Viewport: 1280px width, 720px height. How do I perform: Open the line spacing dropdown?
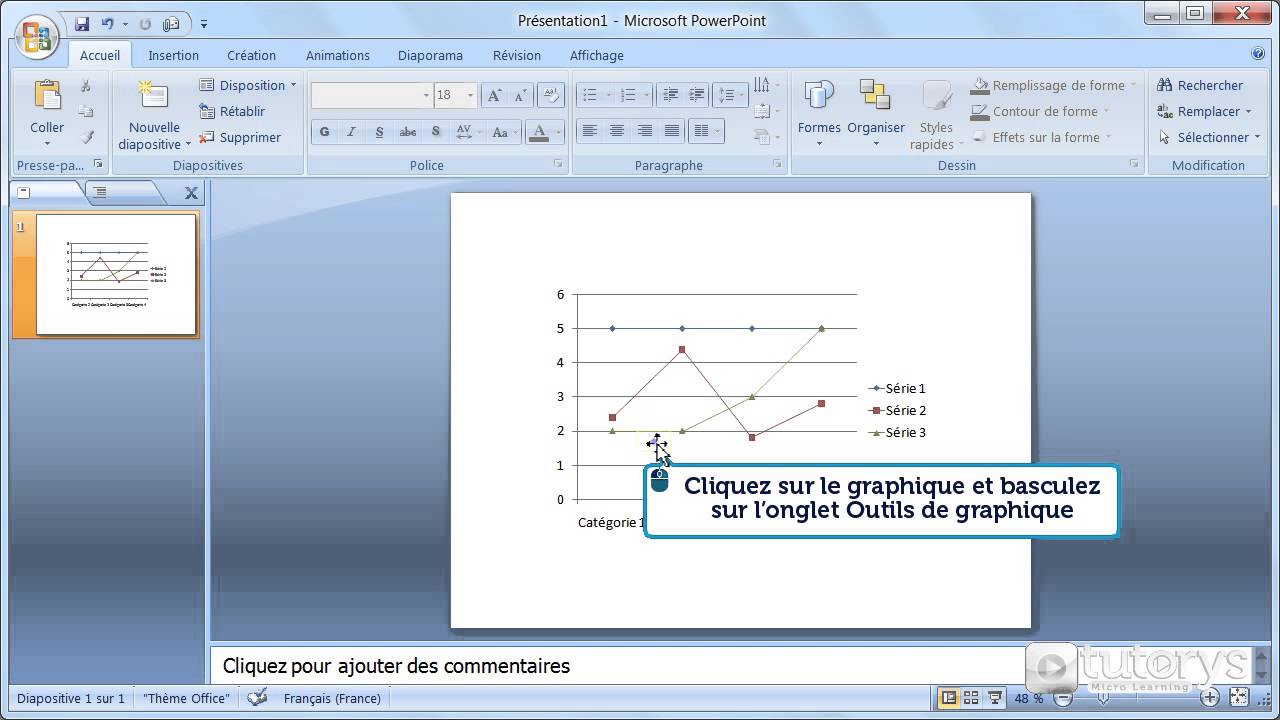coord(730,95)
